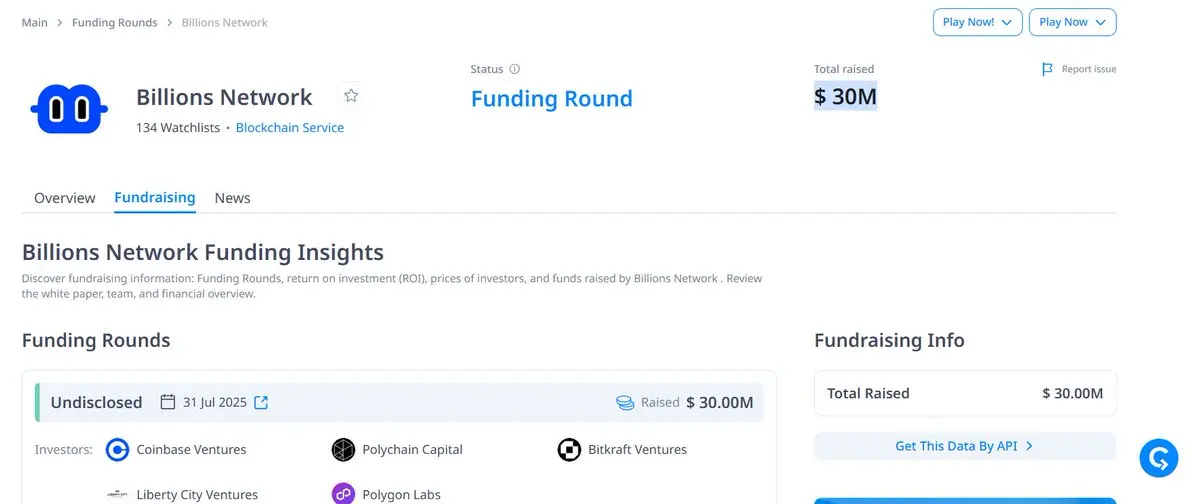Add Billions Network to watchlist star

351,96
